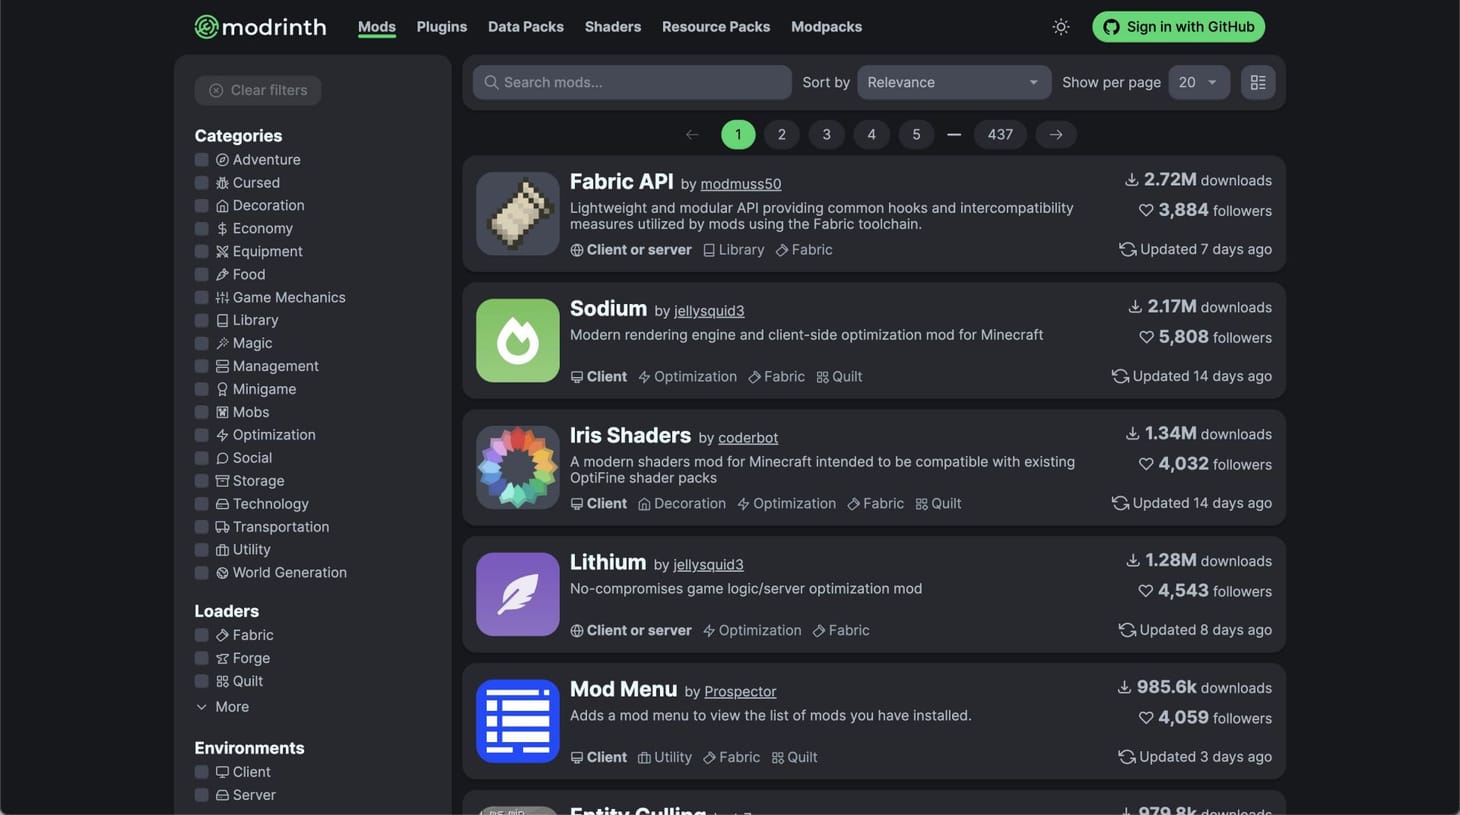Open the Iris Shaders color wheel icon

517,468
